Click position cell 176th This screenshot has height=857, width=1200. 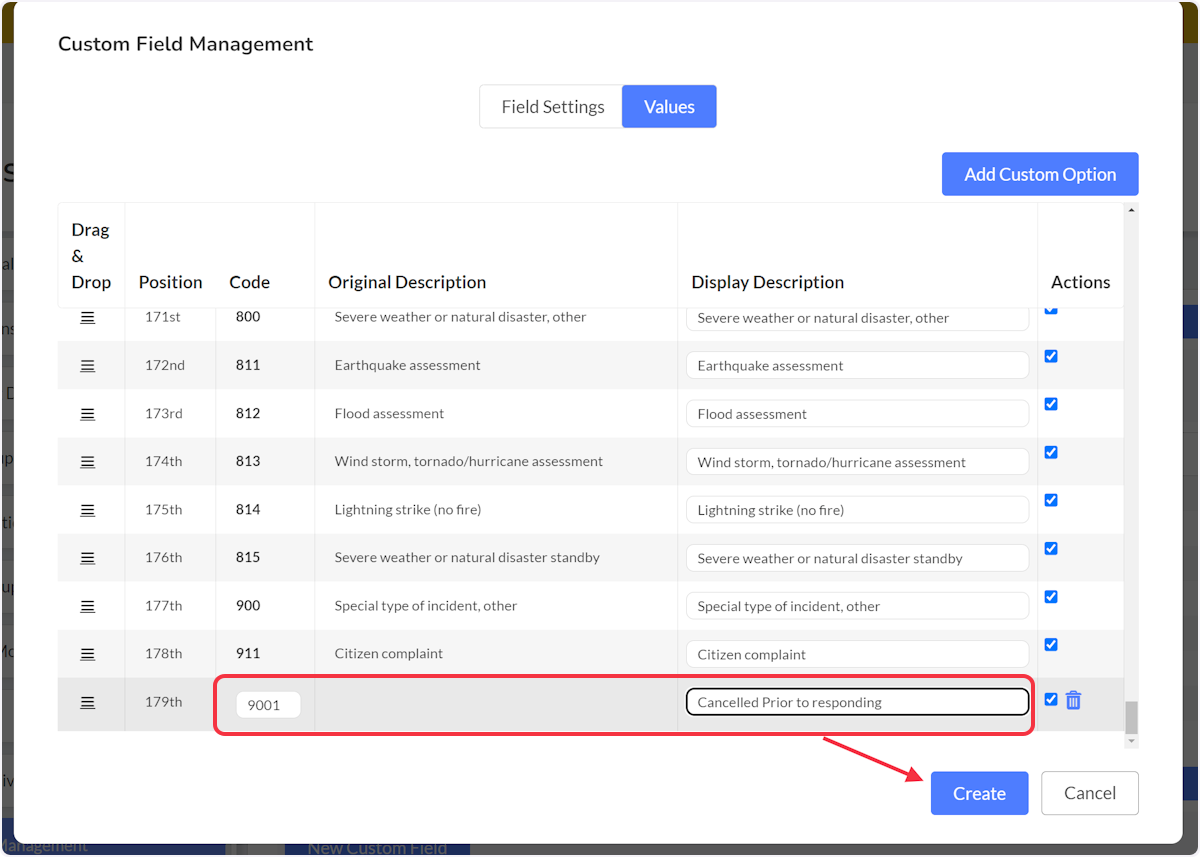coord(164,557)
